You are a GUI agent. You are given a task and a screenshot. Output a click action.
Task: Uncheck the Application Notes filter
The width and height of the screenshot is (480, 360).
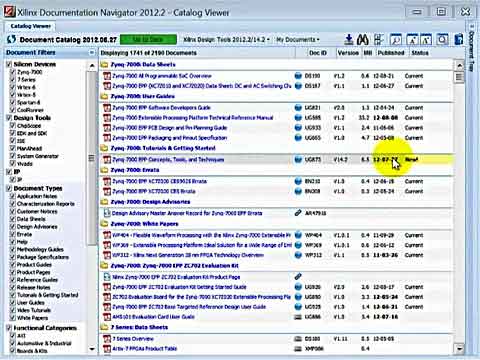click(13, 196)
